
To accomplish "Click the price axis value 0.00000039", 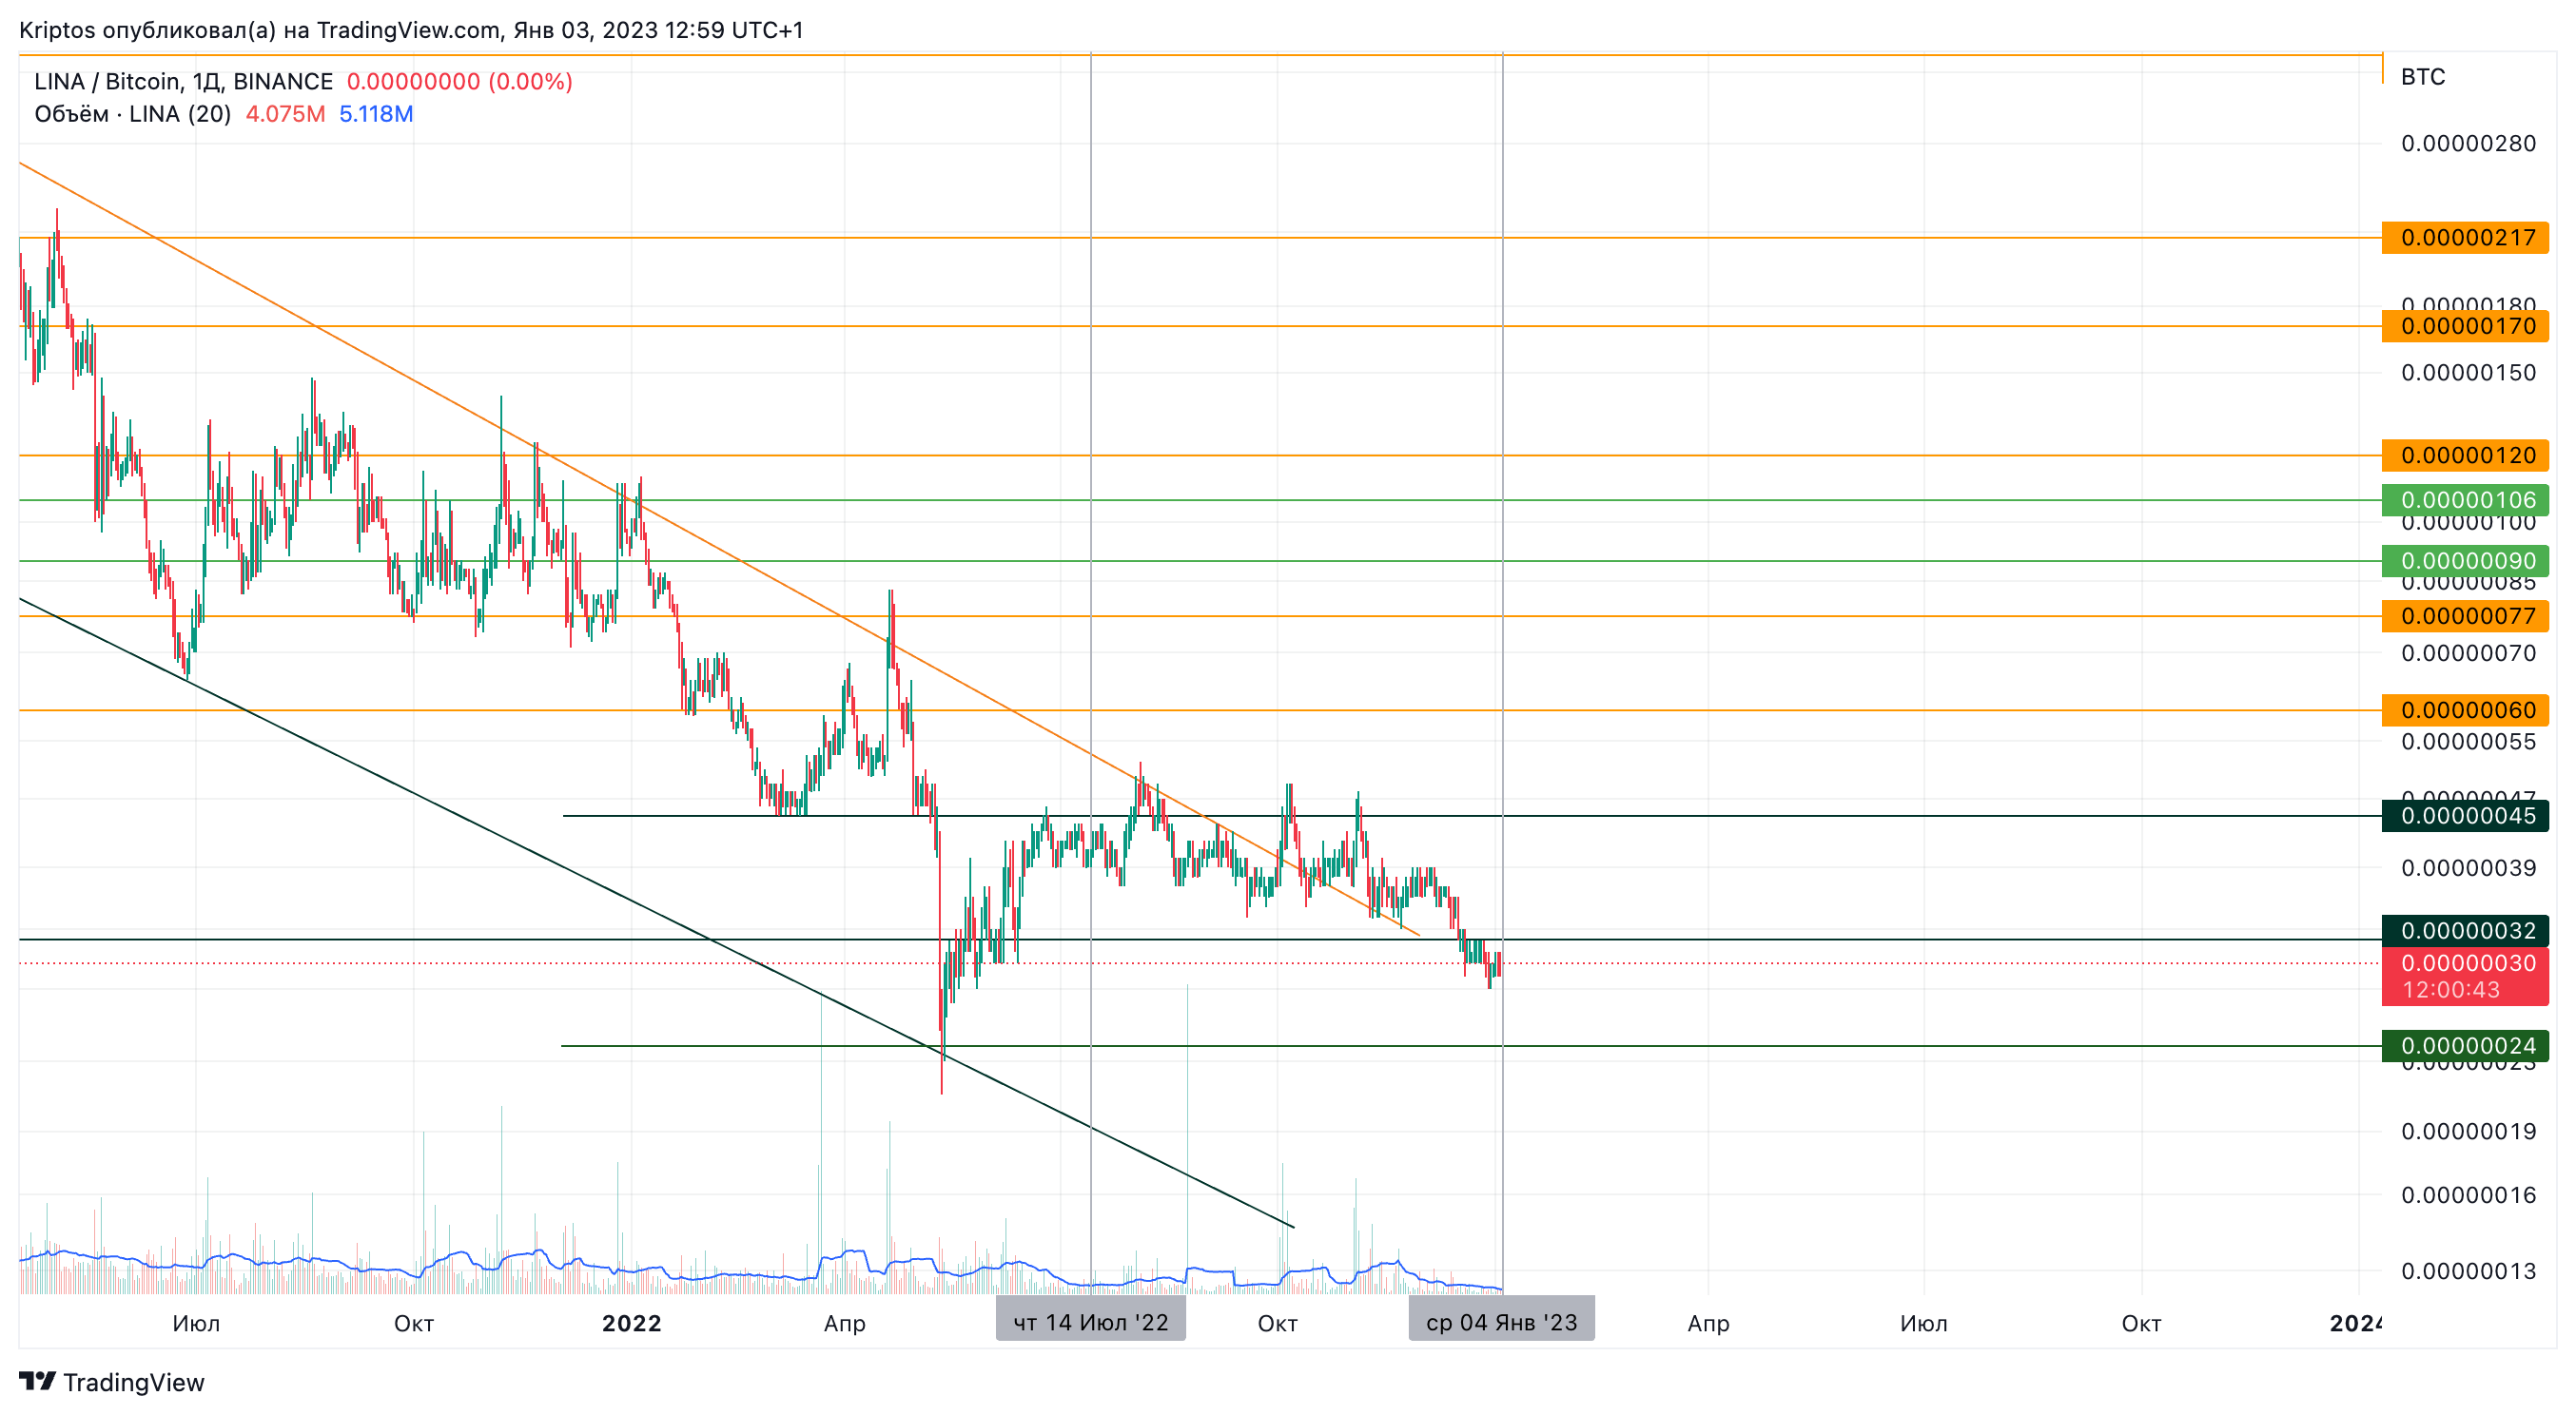I will [x=2468, y=868].
